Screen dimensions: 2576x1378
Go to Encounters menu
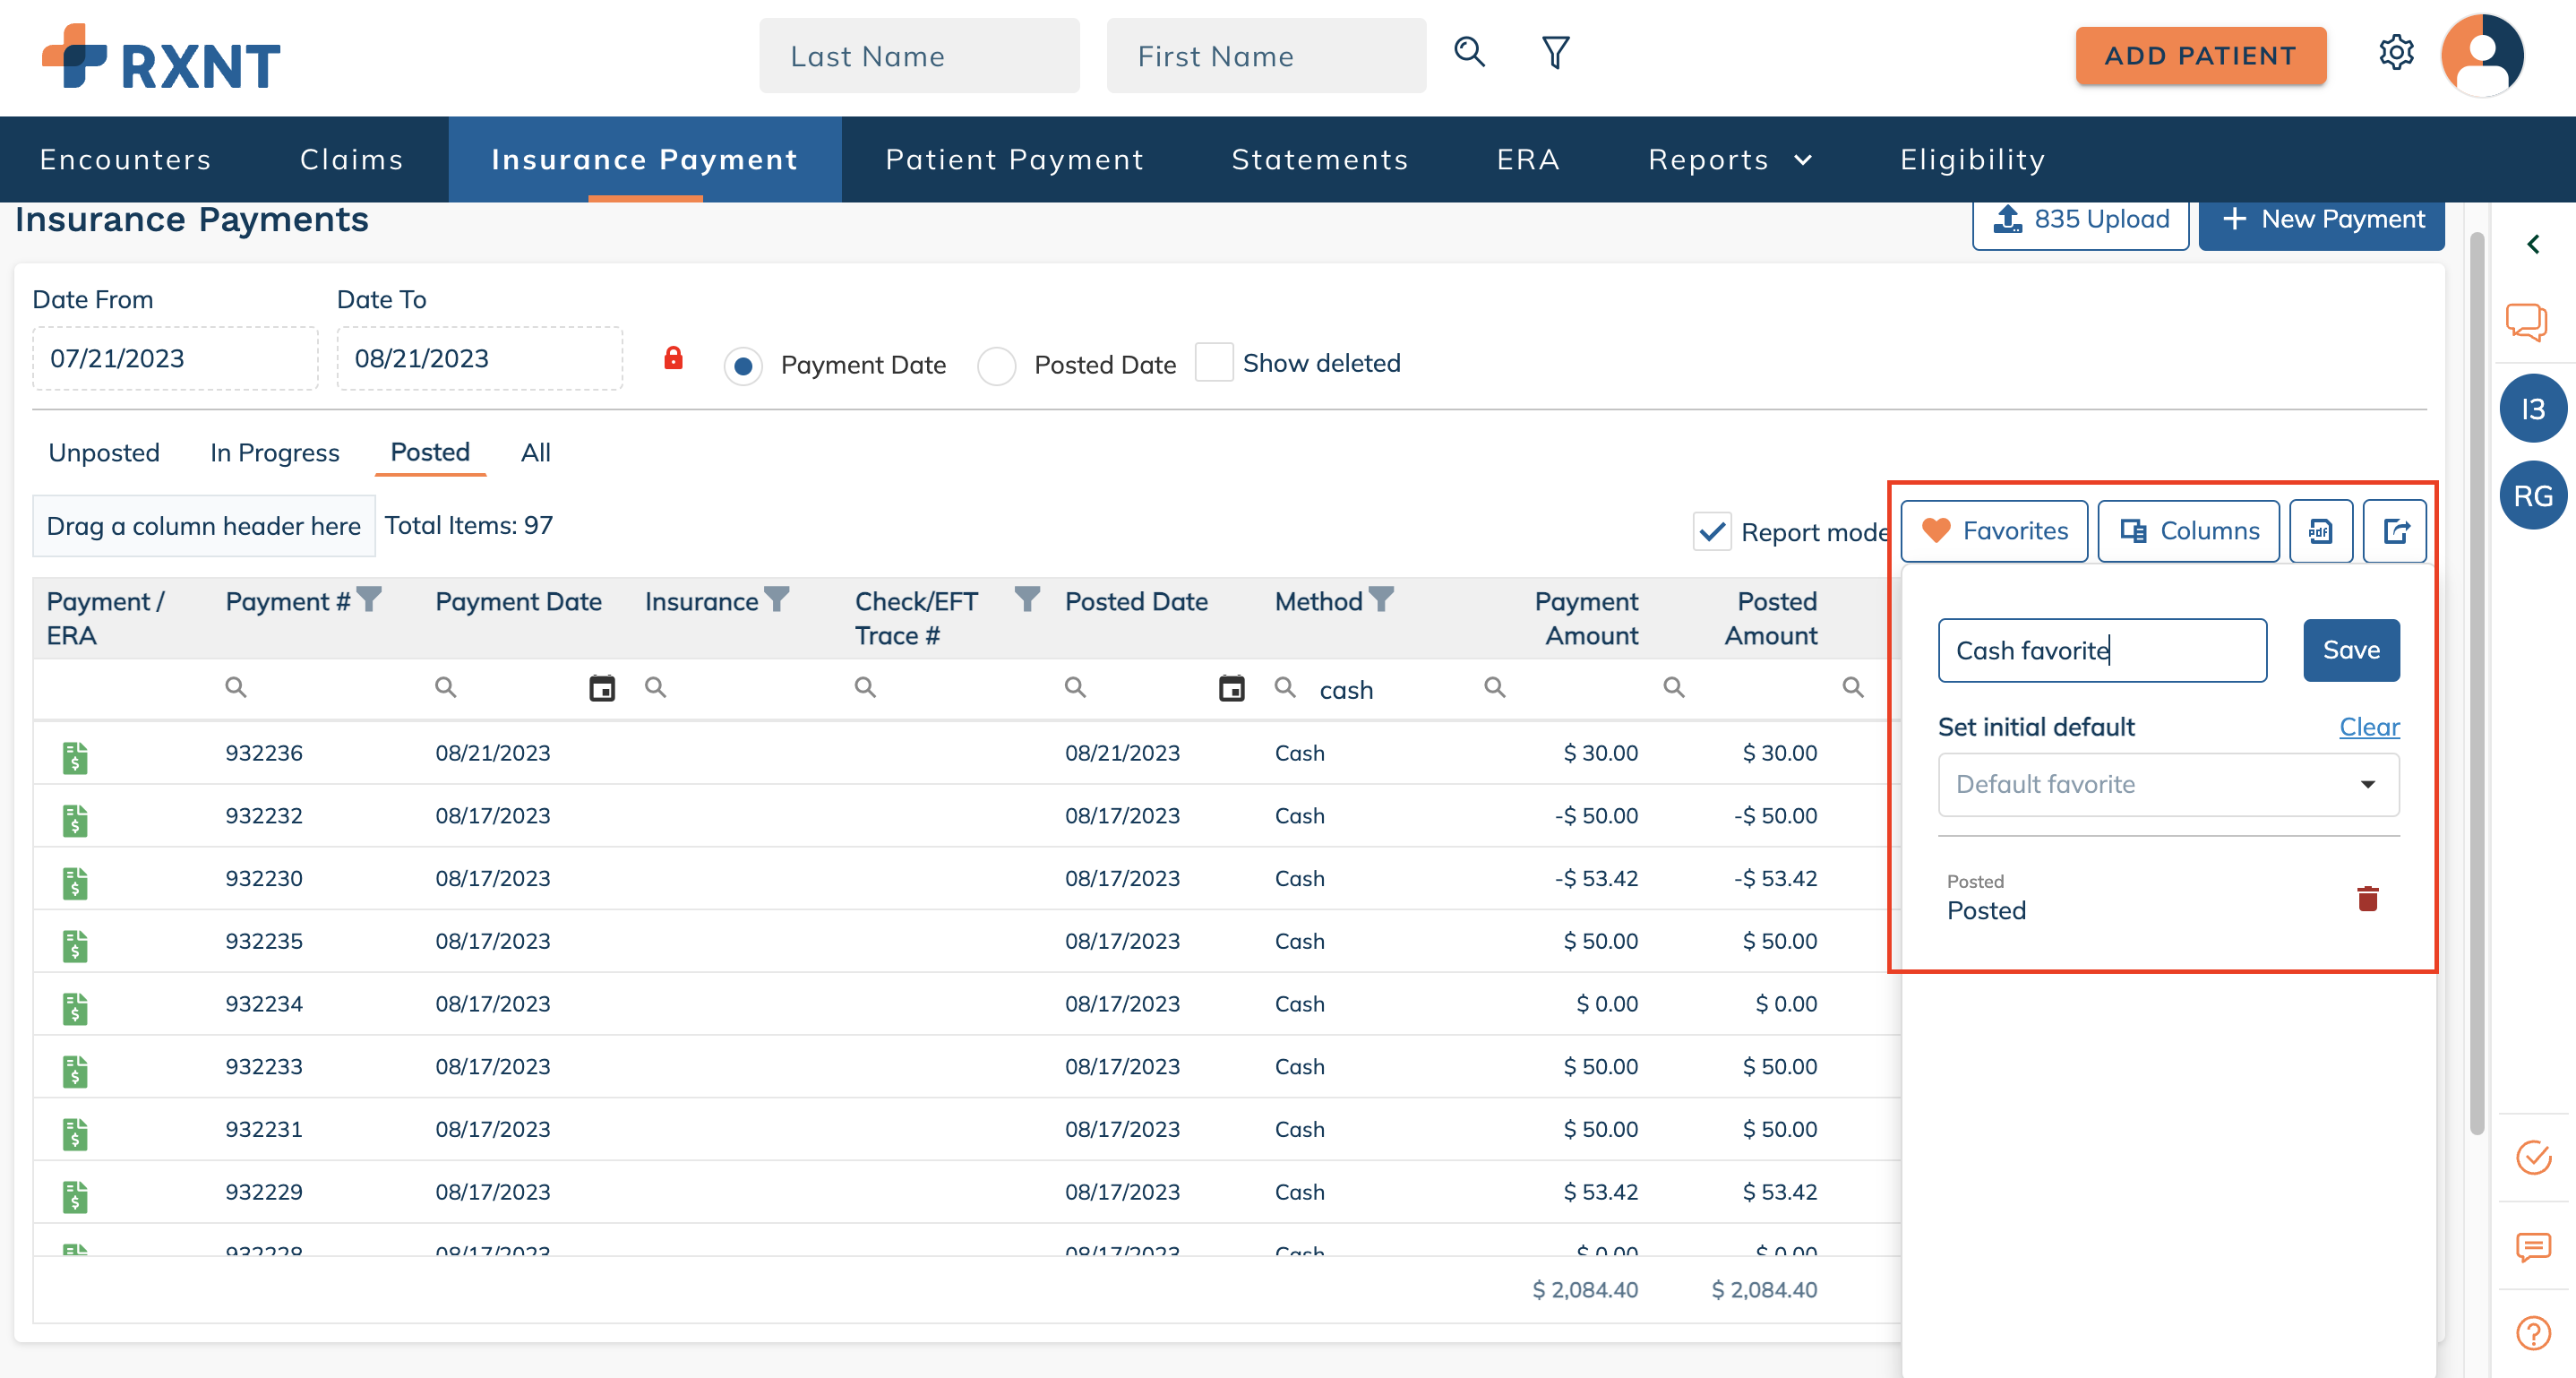pos(125,159)
